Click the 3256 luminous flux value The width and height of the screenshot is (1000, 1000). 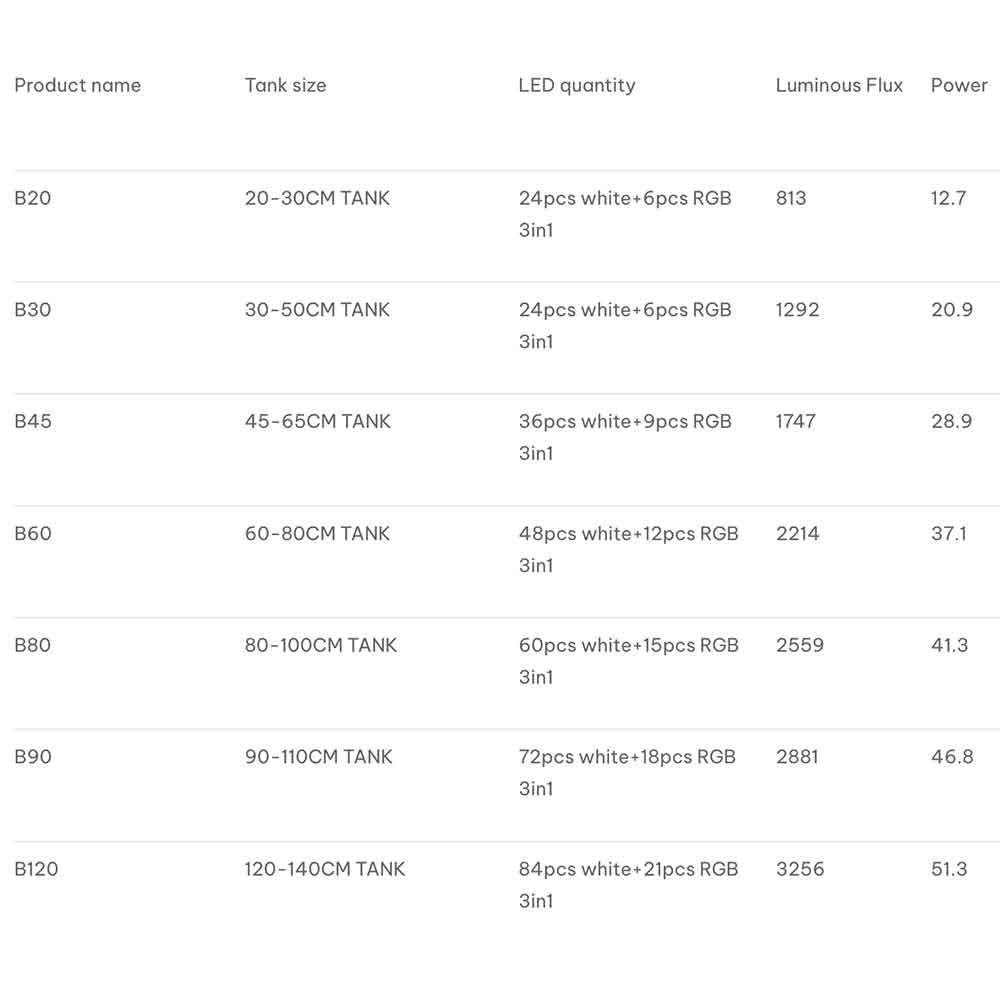coord(800,869)
